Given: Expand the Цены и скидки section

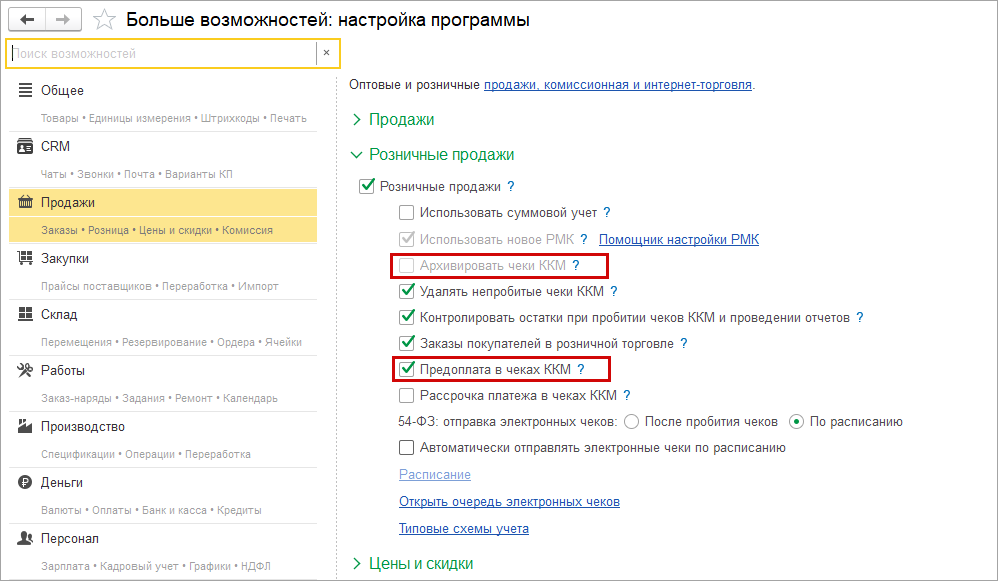Looking at the screenshot, I should click(359, 564).
